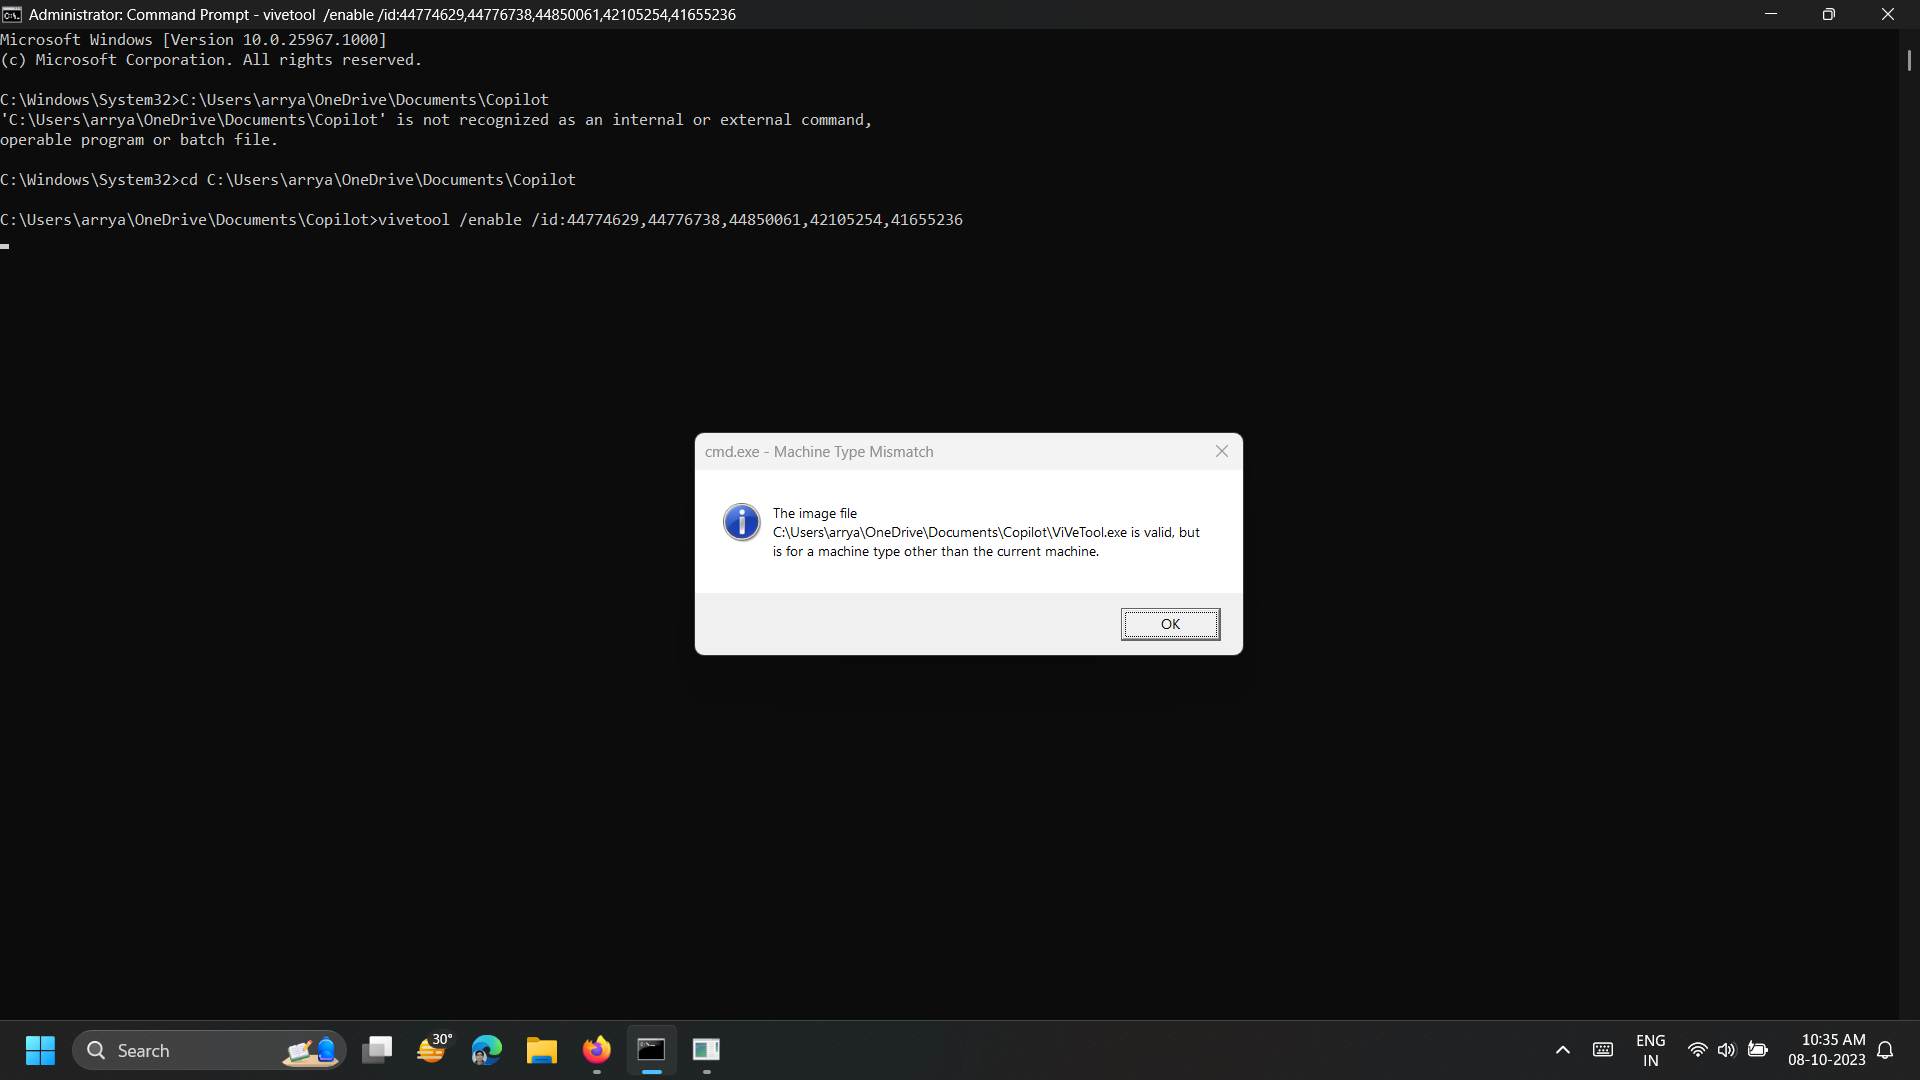The width and height of the screenshot is (1920, 1080).
Task: Click the info icon in the dialog
Action: (x=741, y=521)
